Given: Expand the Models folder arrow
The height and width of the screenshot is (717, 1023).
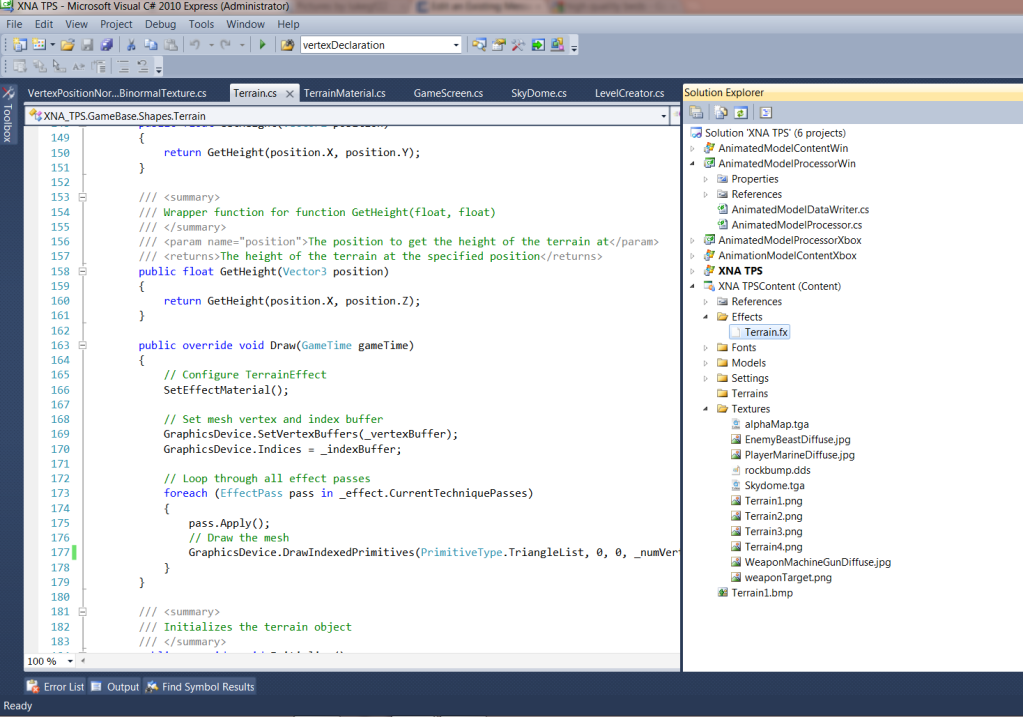Looking at the screenshot, I should click(706, 363).
